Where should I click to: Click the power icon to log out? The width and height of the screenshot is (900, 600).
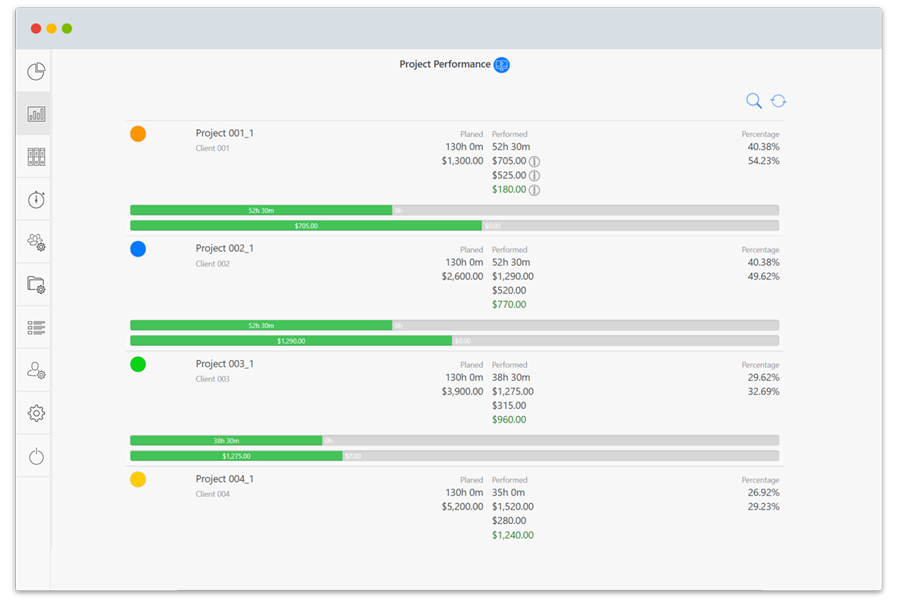36,457
